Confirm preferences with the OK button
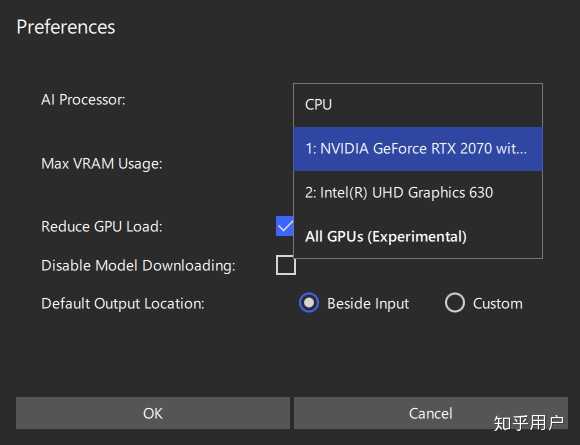580x445 pixels. coord(153,413)
